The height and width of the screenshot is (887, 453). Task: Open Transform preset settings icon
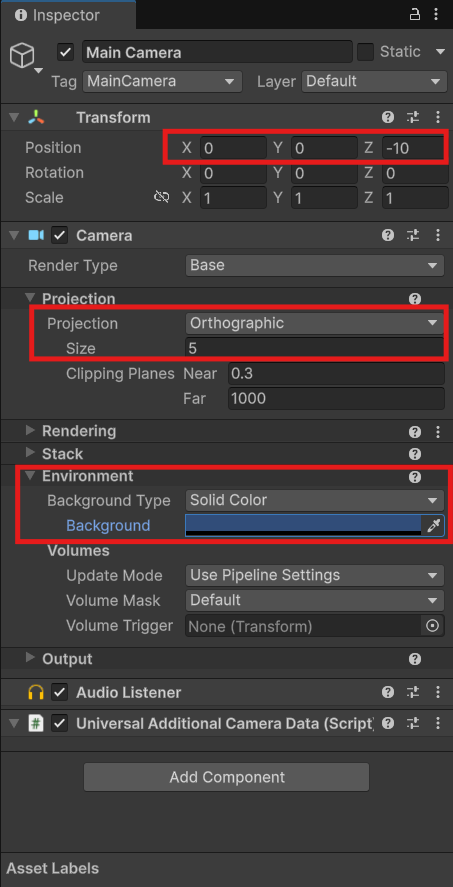tap(413, 117)
